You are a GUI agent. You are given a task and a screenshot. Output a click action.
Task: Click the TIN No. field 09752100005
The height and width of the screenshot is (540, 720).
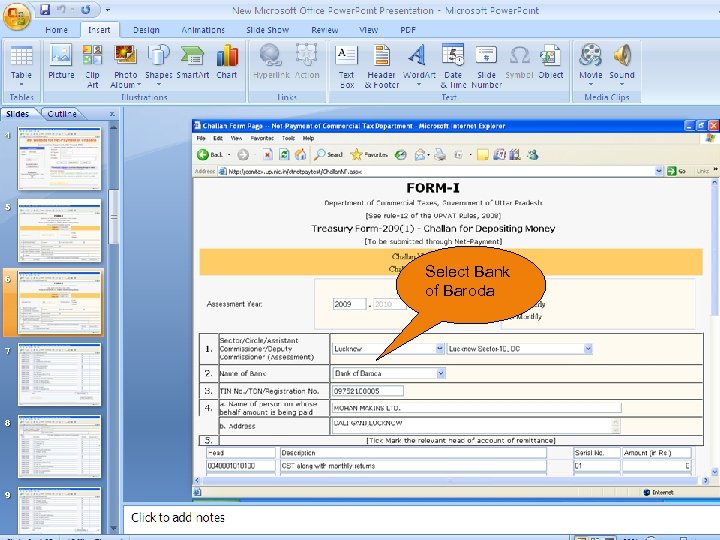(x=367, y=391)
